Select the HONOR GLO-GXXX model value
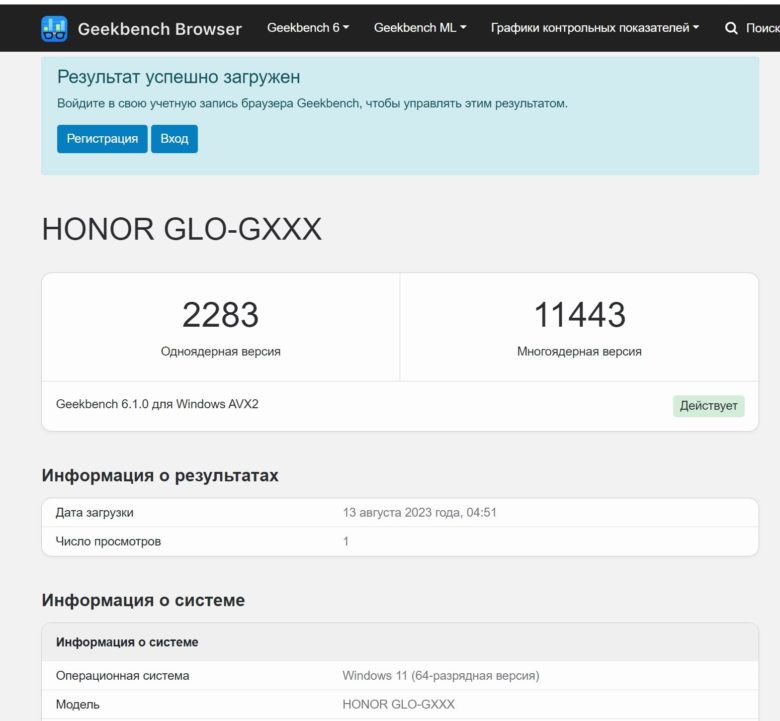This screenshot has height=721, width=780. pyautogui.click(x=398, y=705)
